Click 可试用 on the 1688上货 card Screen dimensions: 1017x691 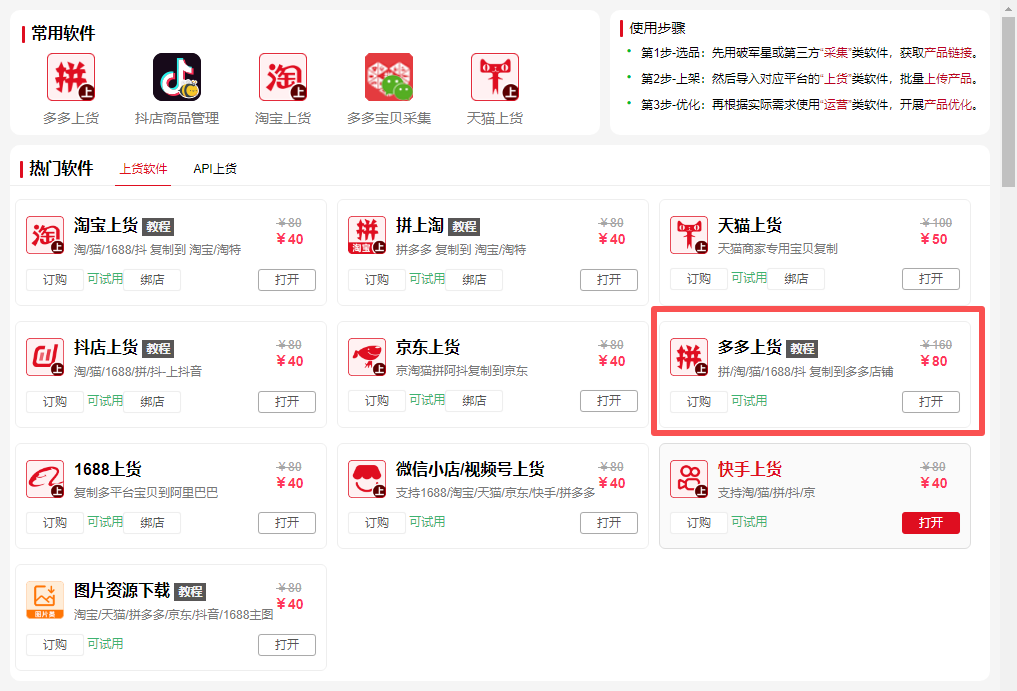coord(105,522)
